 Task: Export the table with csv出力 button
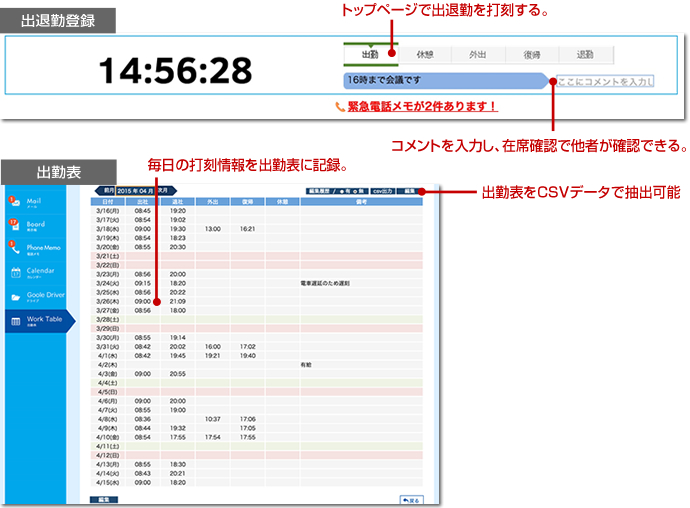click(382, 191)
